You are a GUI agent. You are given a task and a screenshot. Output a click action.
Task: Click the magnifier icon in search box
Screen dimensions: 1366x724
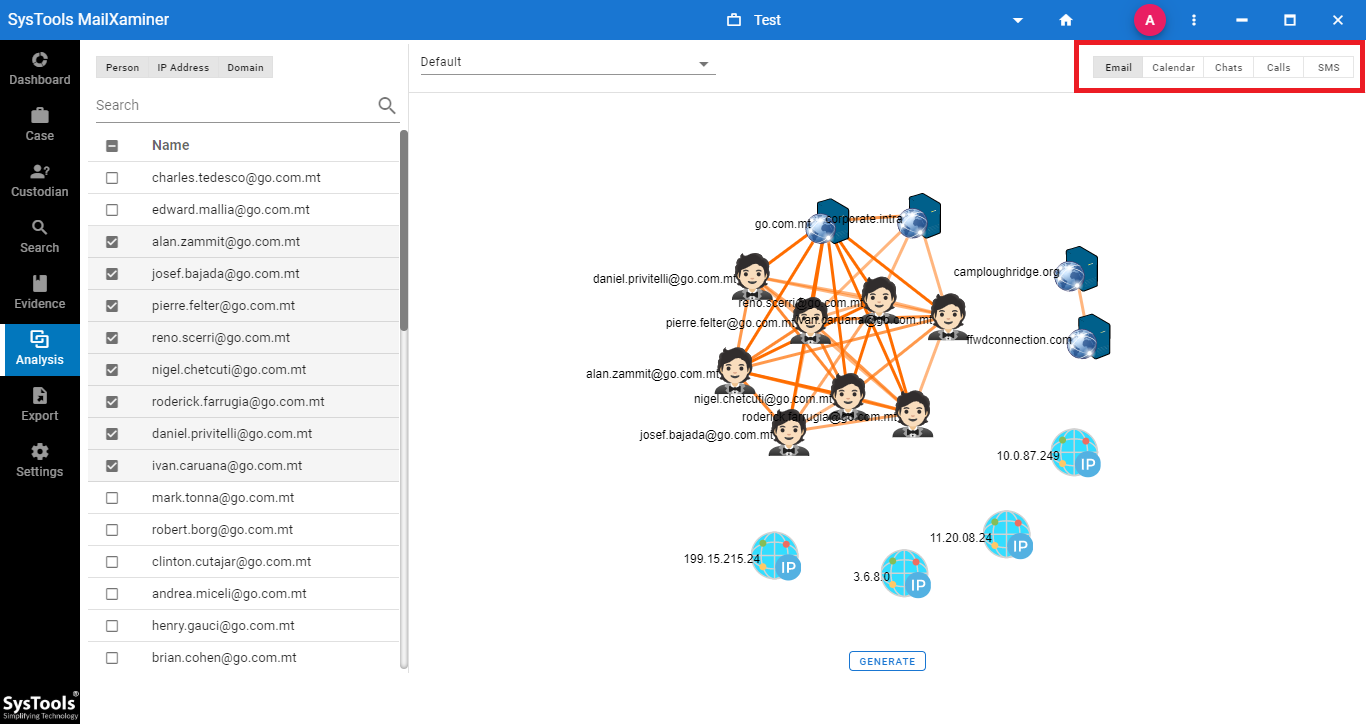tap(387, 105)
